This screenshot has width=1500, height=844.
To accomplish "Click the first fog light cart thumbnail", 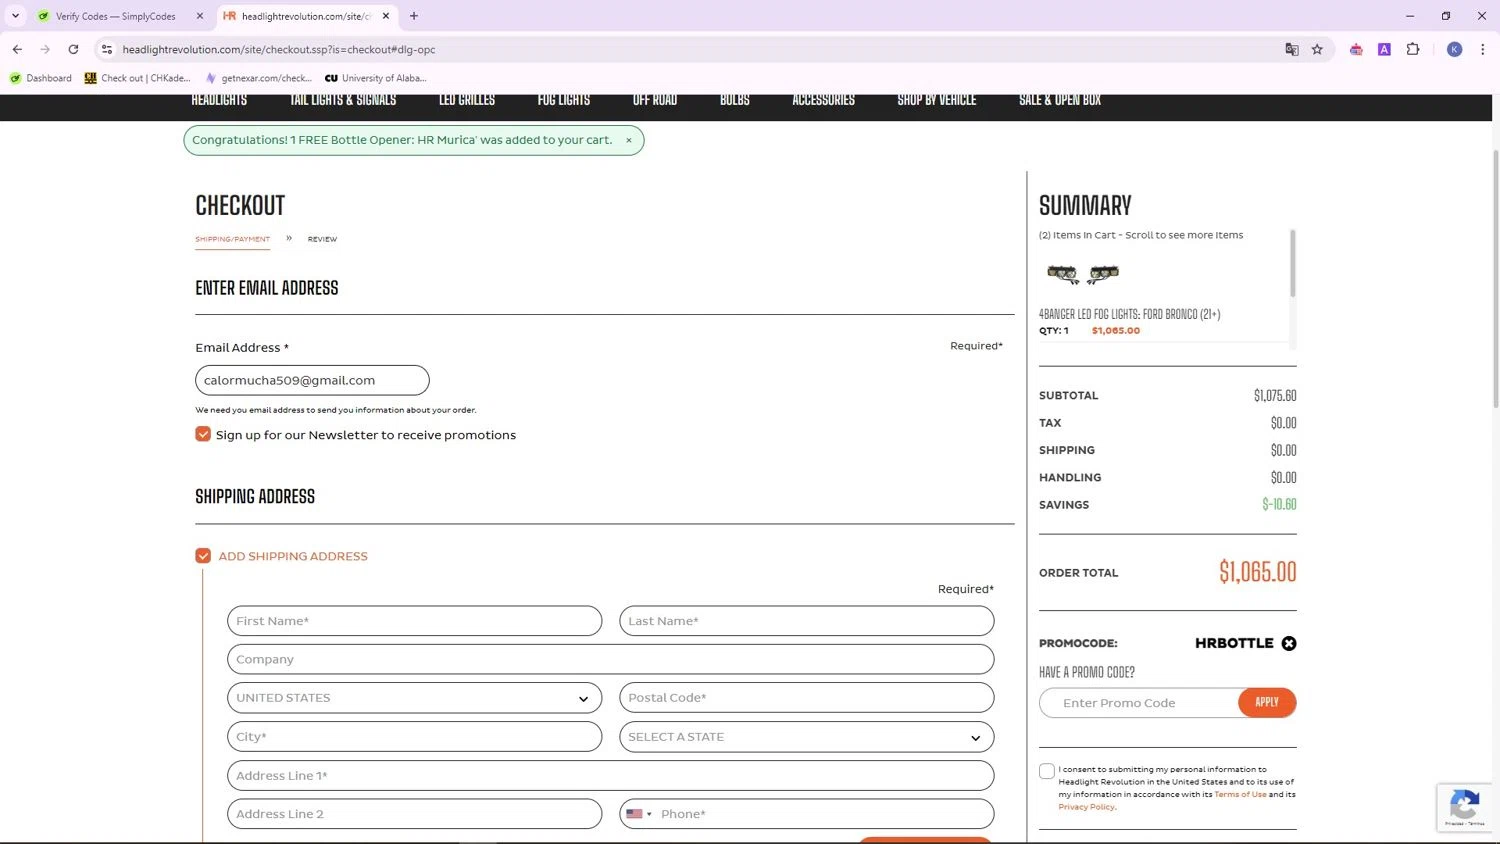I will 1062,273.
